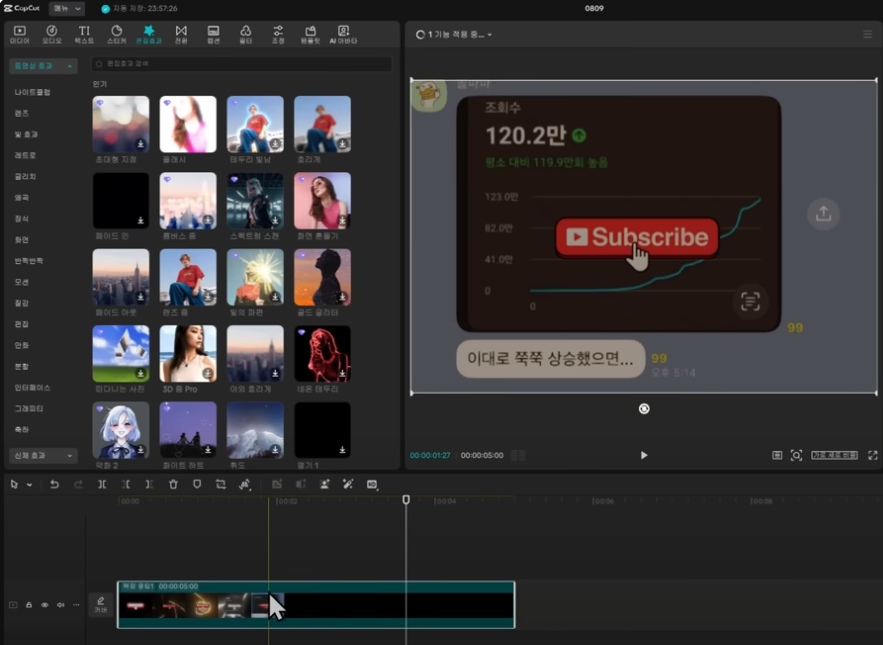Open the 텍스트 (Text) tab
This screenshot has height=645, width=883.
[84, 34]
